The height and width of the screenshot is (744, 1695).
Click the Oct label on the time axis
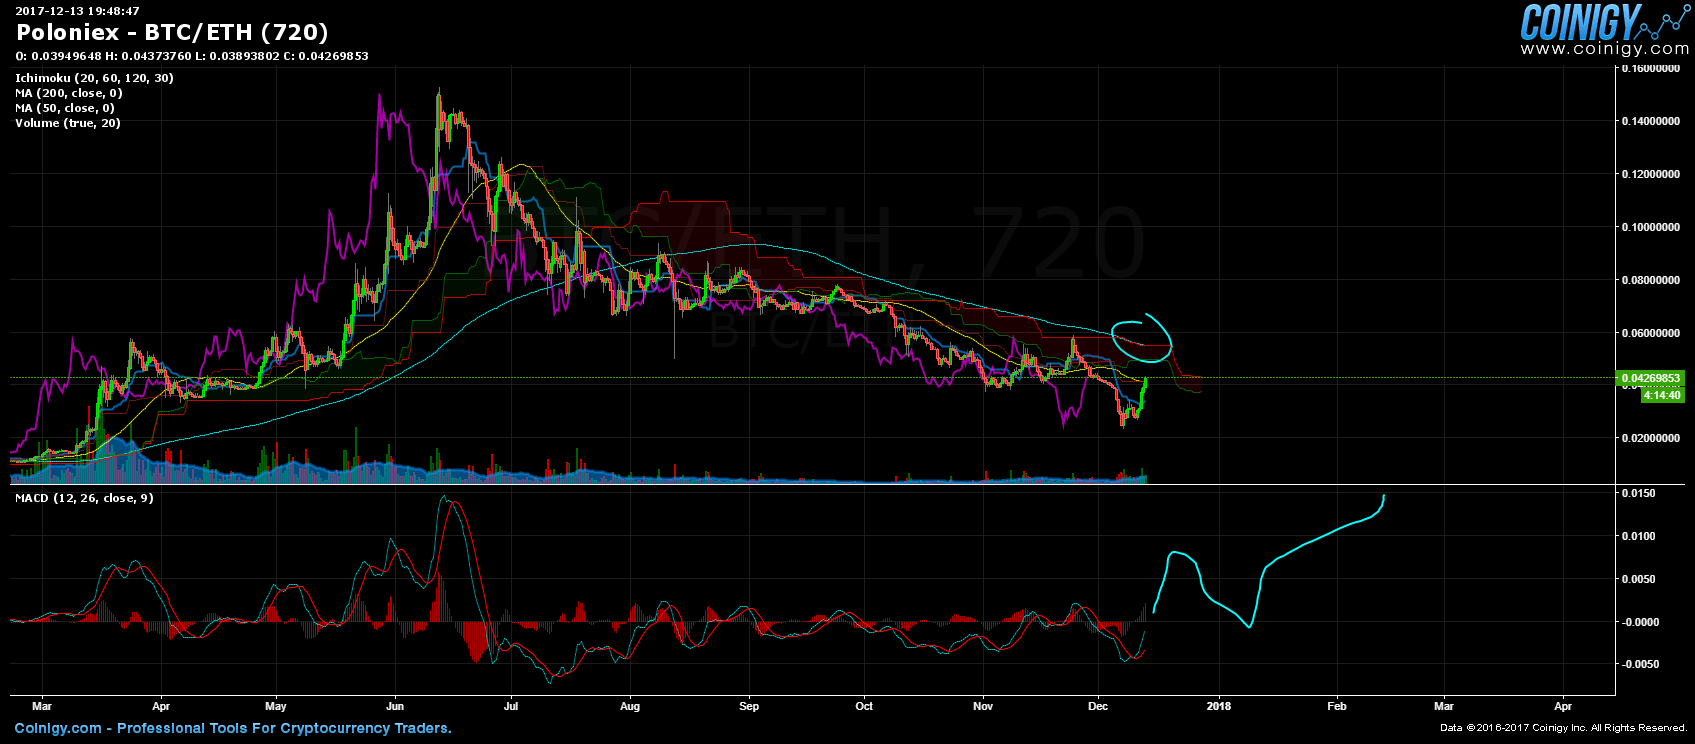coord(864,706)
